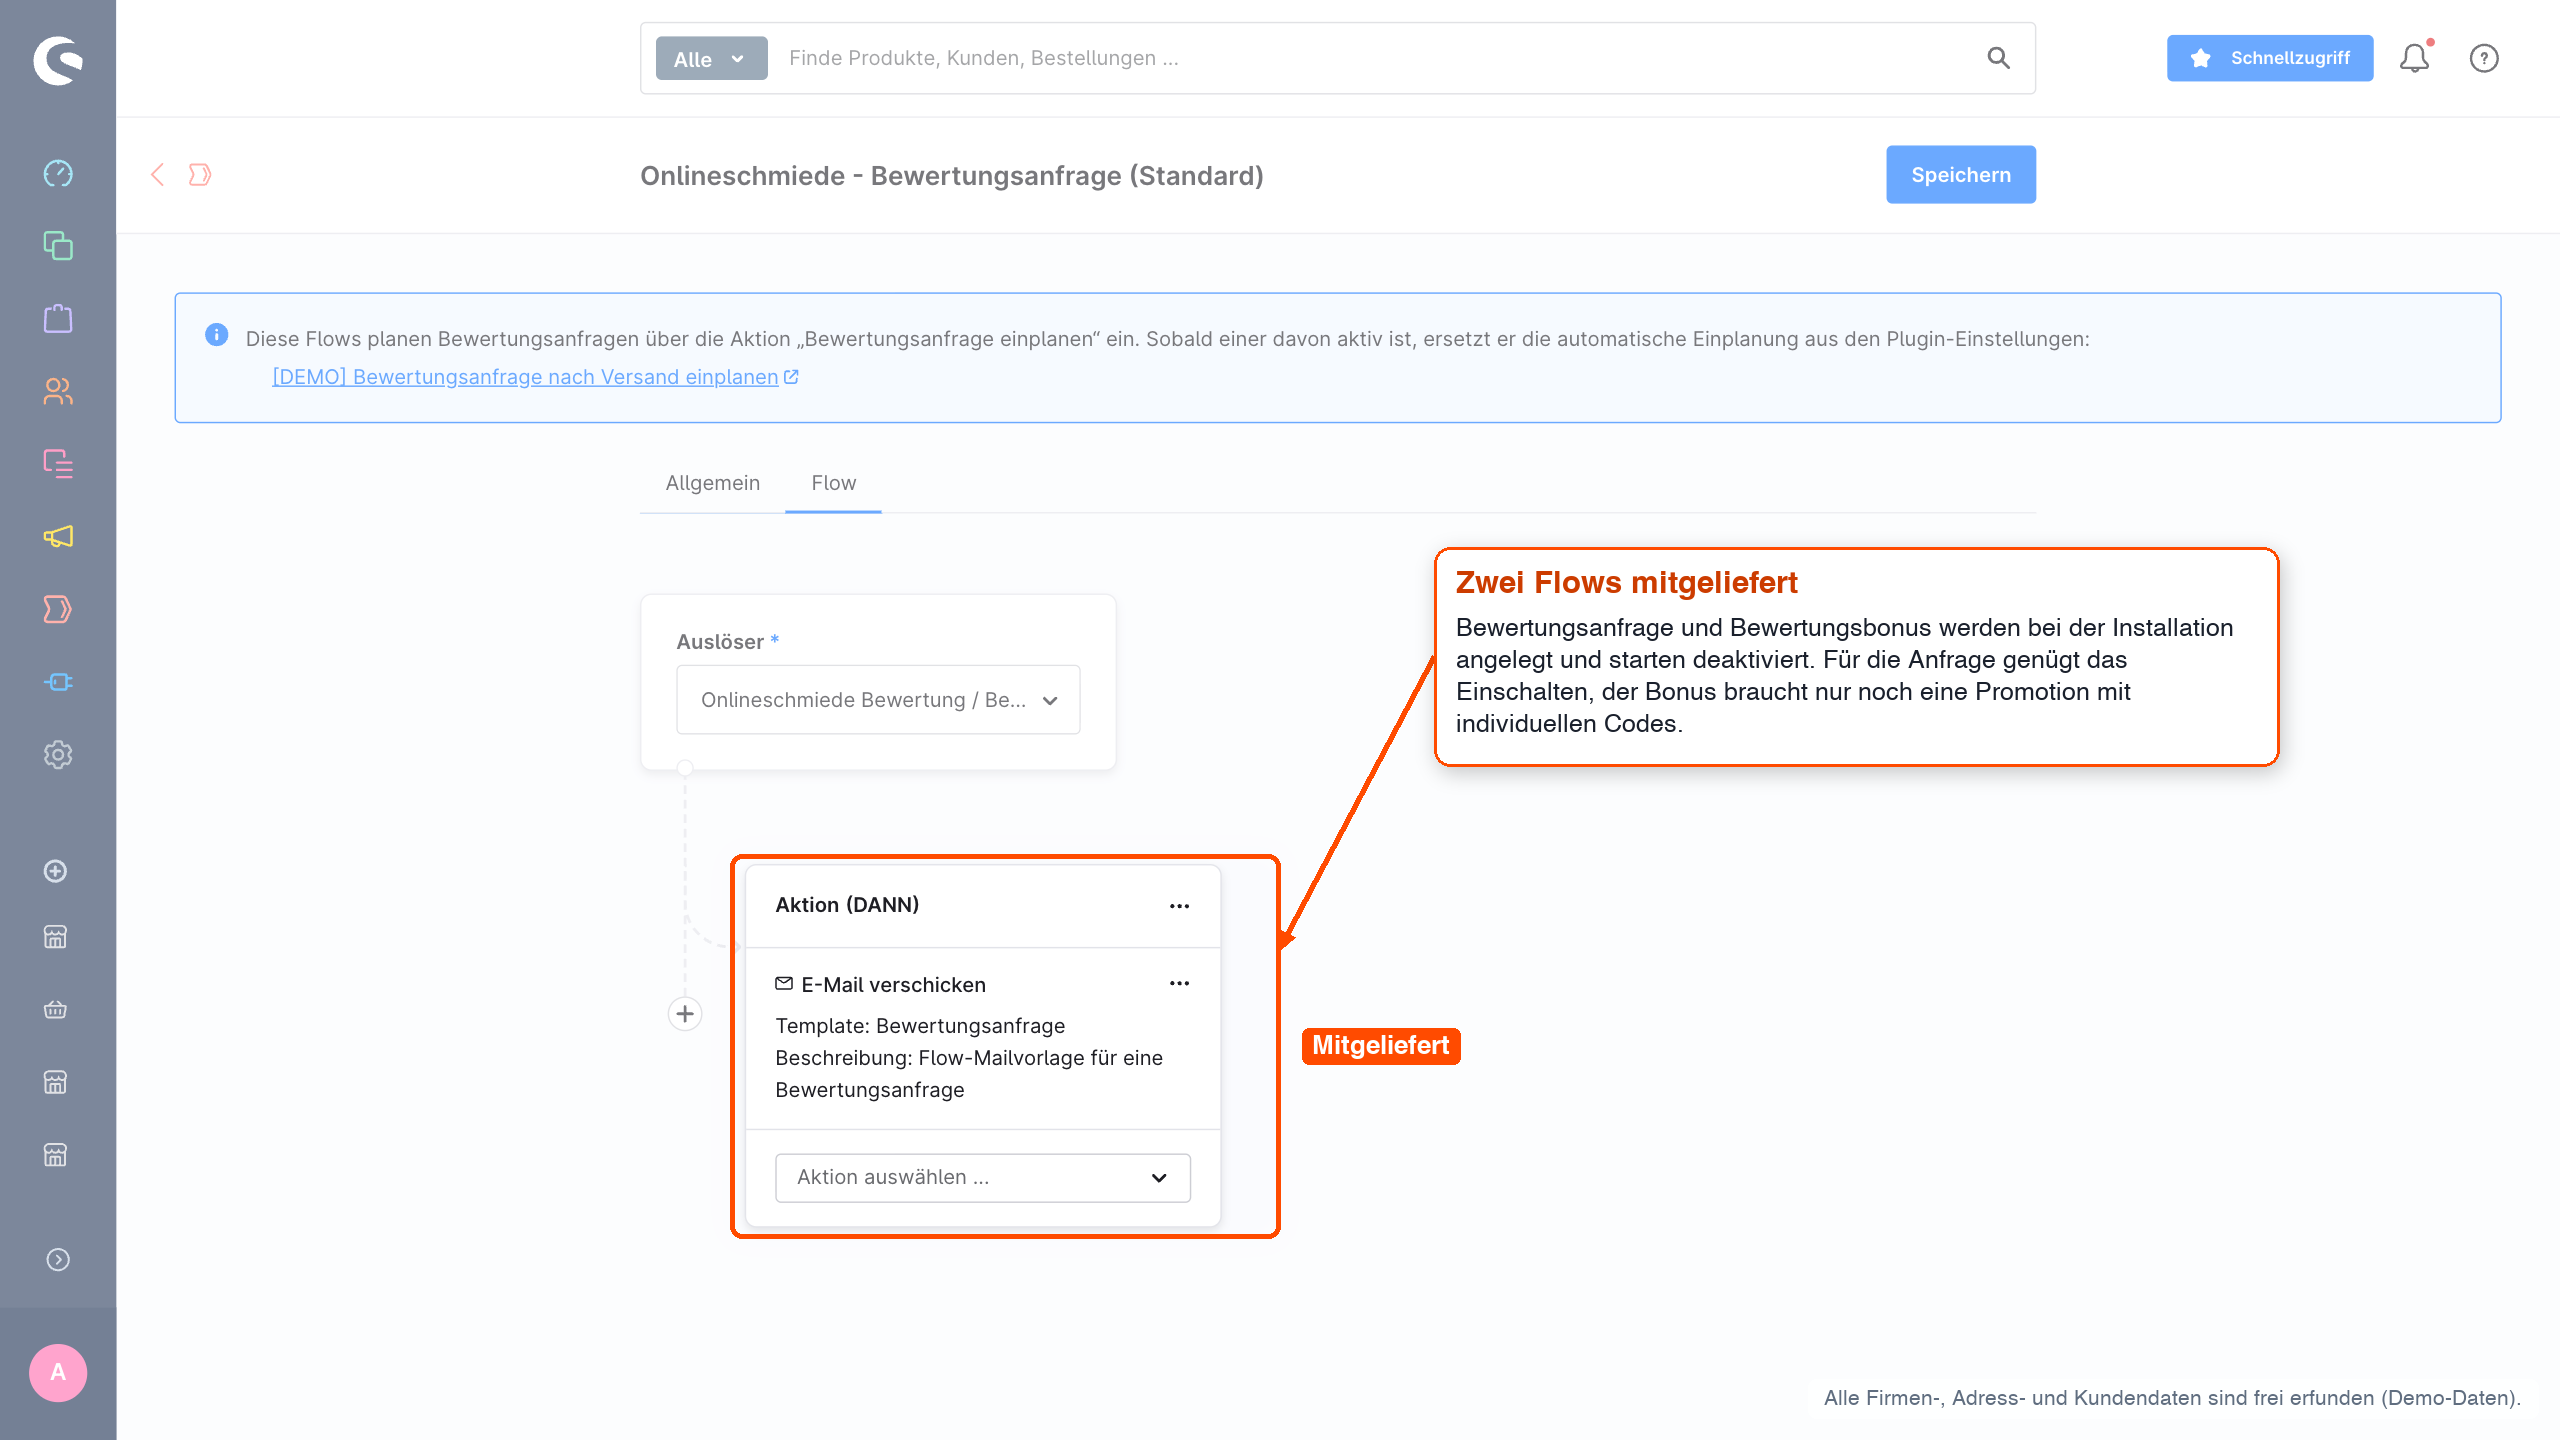Open the help question mark icon
2560x1440 pixels.
click(x=2484, y=58)
